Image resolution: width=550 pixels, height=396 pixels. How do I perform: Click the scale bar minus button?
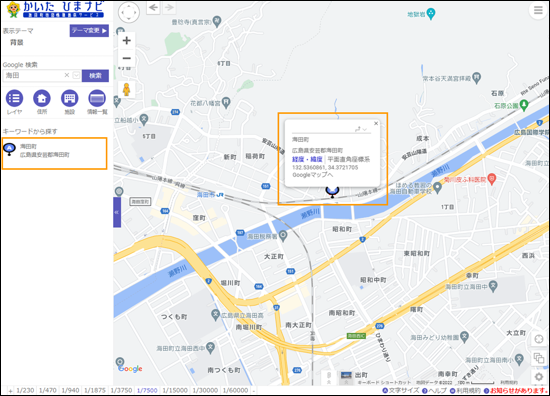coord(254,391)
